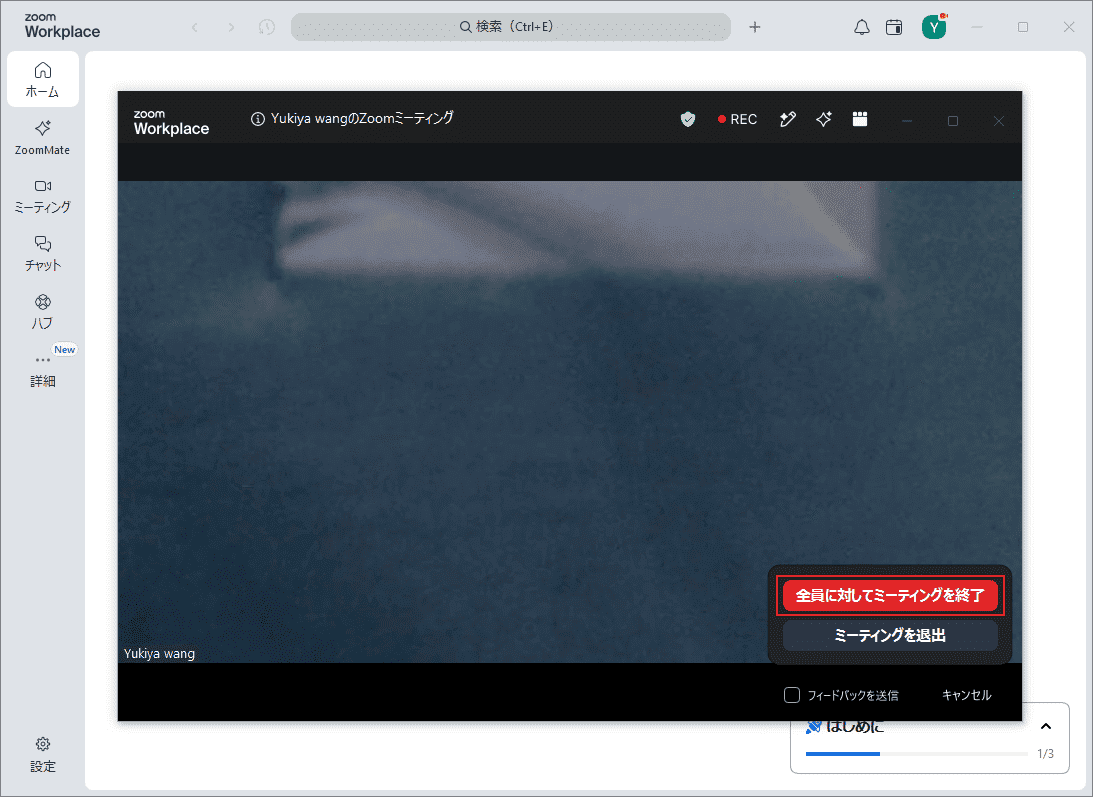1093x797 pixels.
Task: Open the annotation pen sparkle icon
Action: 788,119
